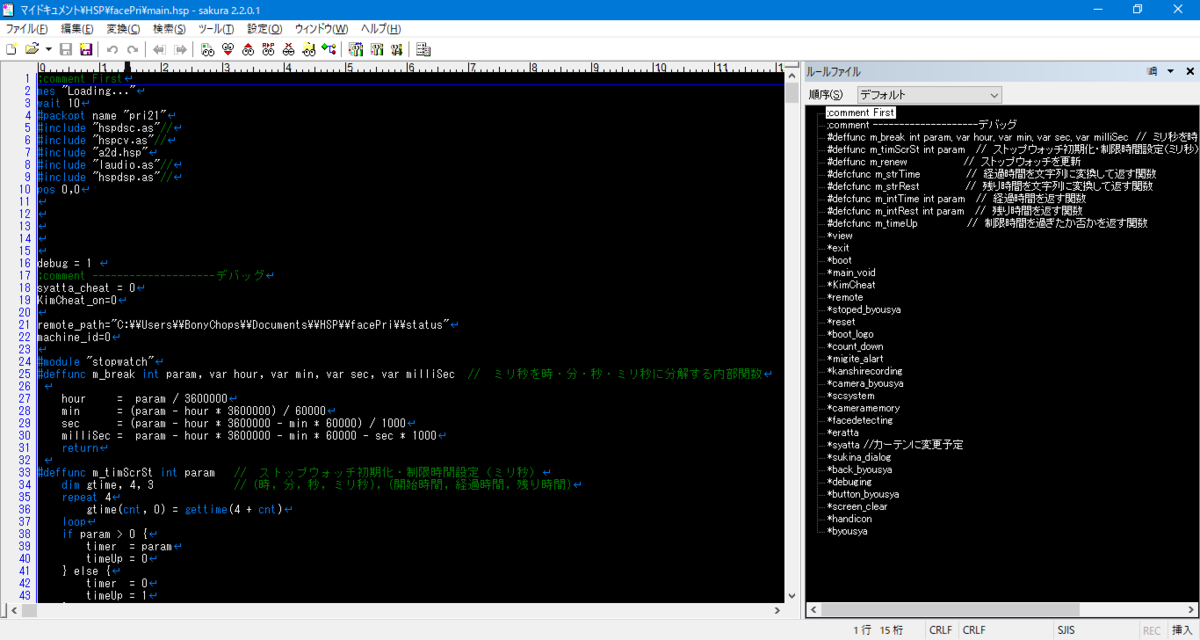Screen dimensions: 1200x640
Task: Click the ruler above the editor
Action: [x=410, y=67]
